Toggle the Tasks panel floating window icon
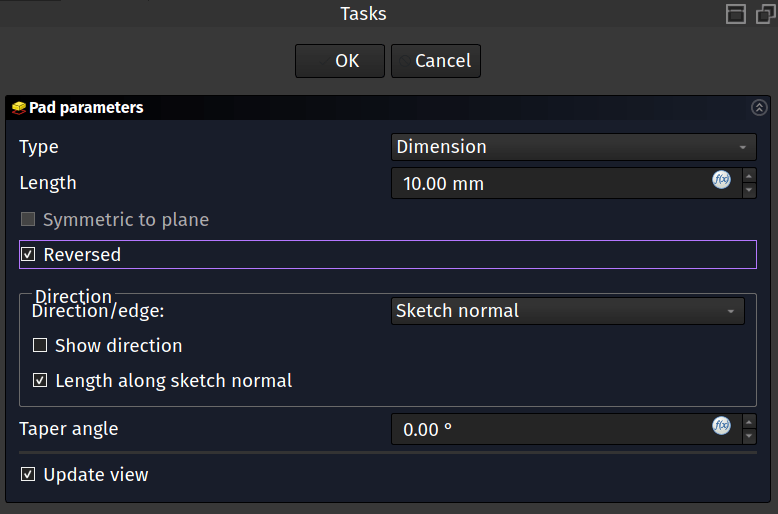The width and height of the screenshot is (778, 514). pos(766,14)
